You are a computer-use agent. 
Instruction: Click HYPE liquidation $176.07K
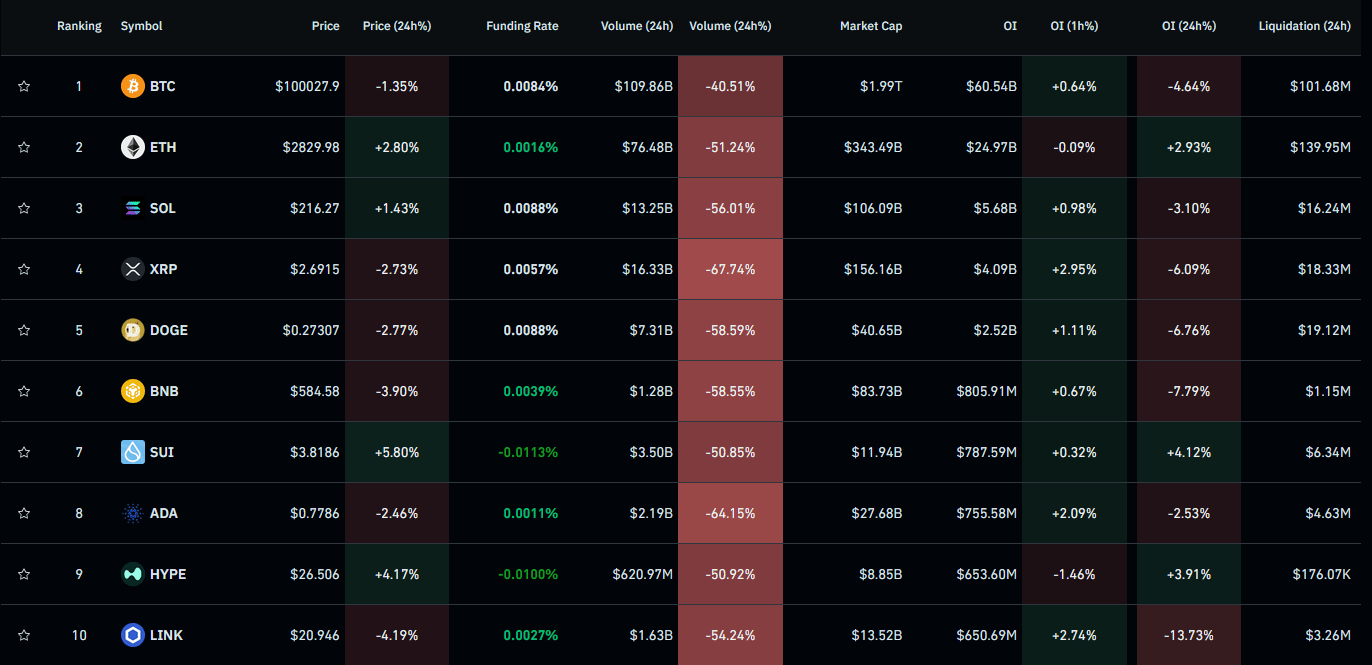pos(1320,575)
